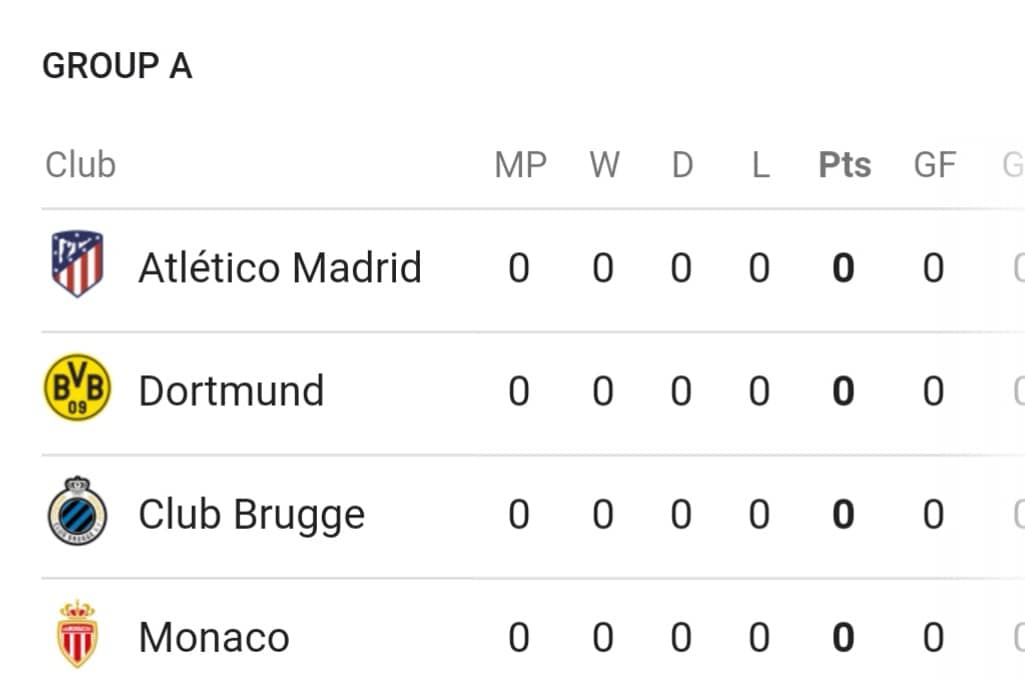The height and width of the screenshot is (681, 1025).
Task: Click the Dortmund BVB logo
Action: point(77,388)
